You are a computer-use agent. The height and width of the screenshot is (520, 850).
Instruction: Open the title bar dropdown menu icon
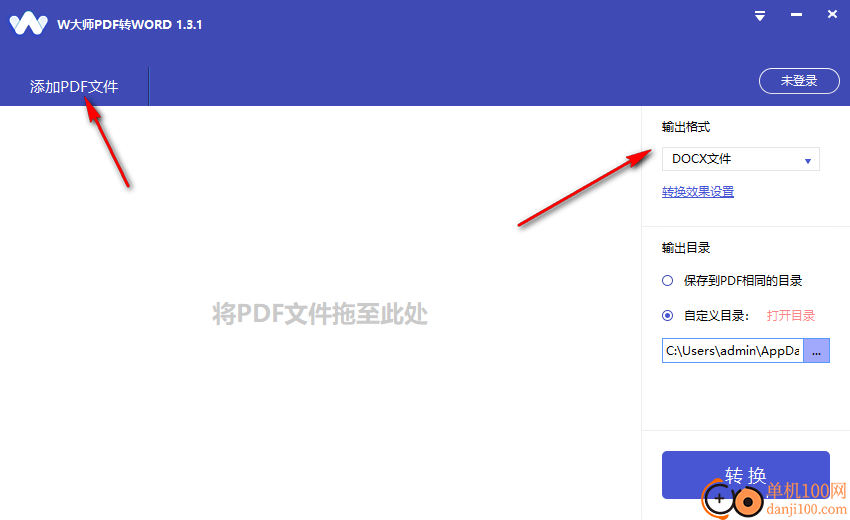pos(760,16)
